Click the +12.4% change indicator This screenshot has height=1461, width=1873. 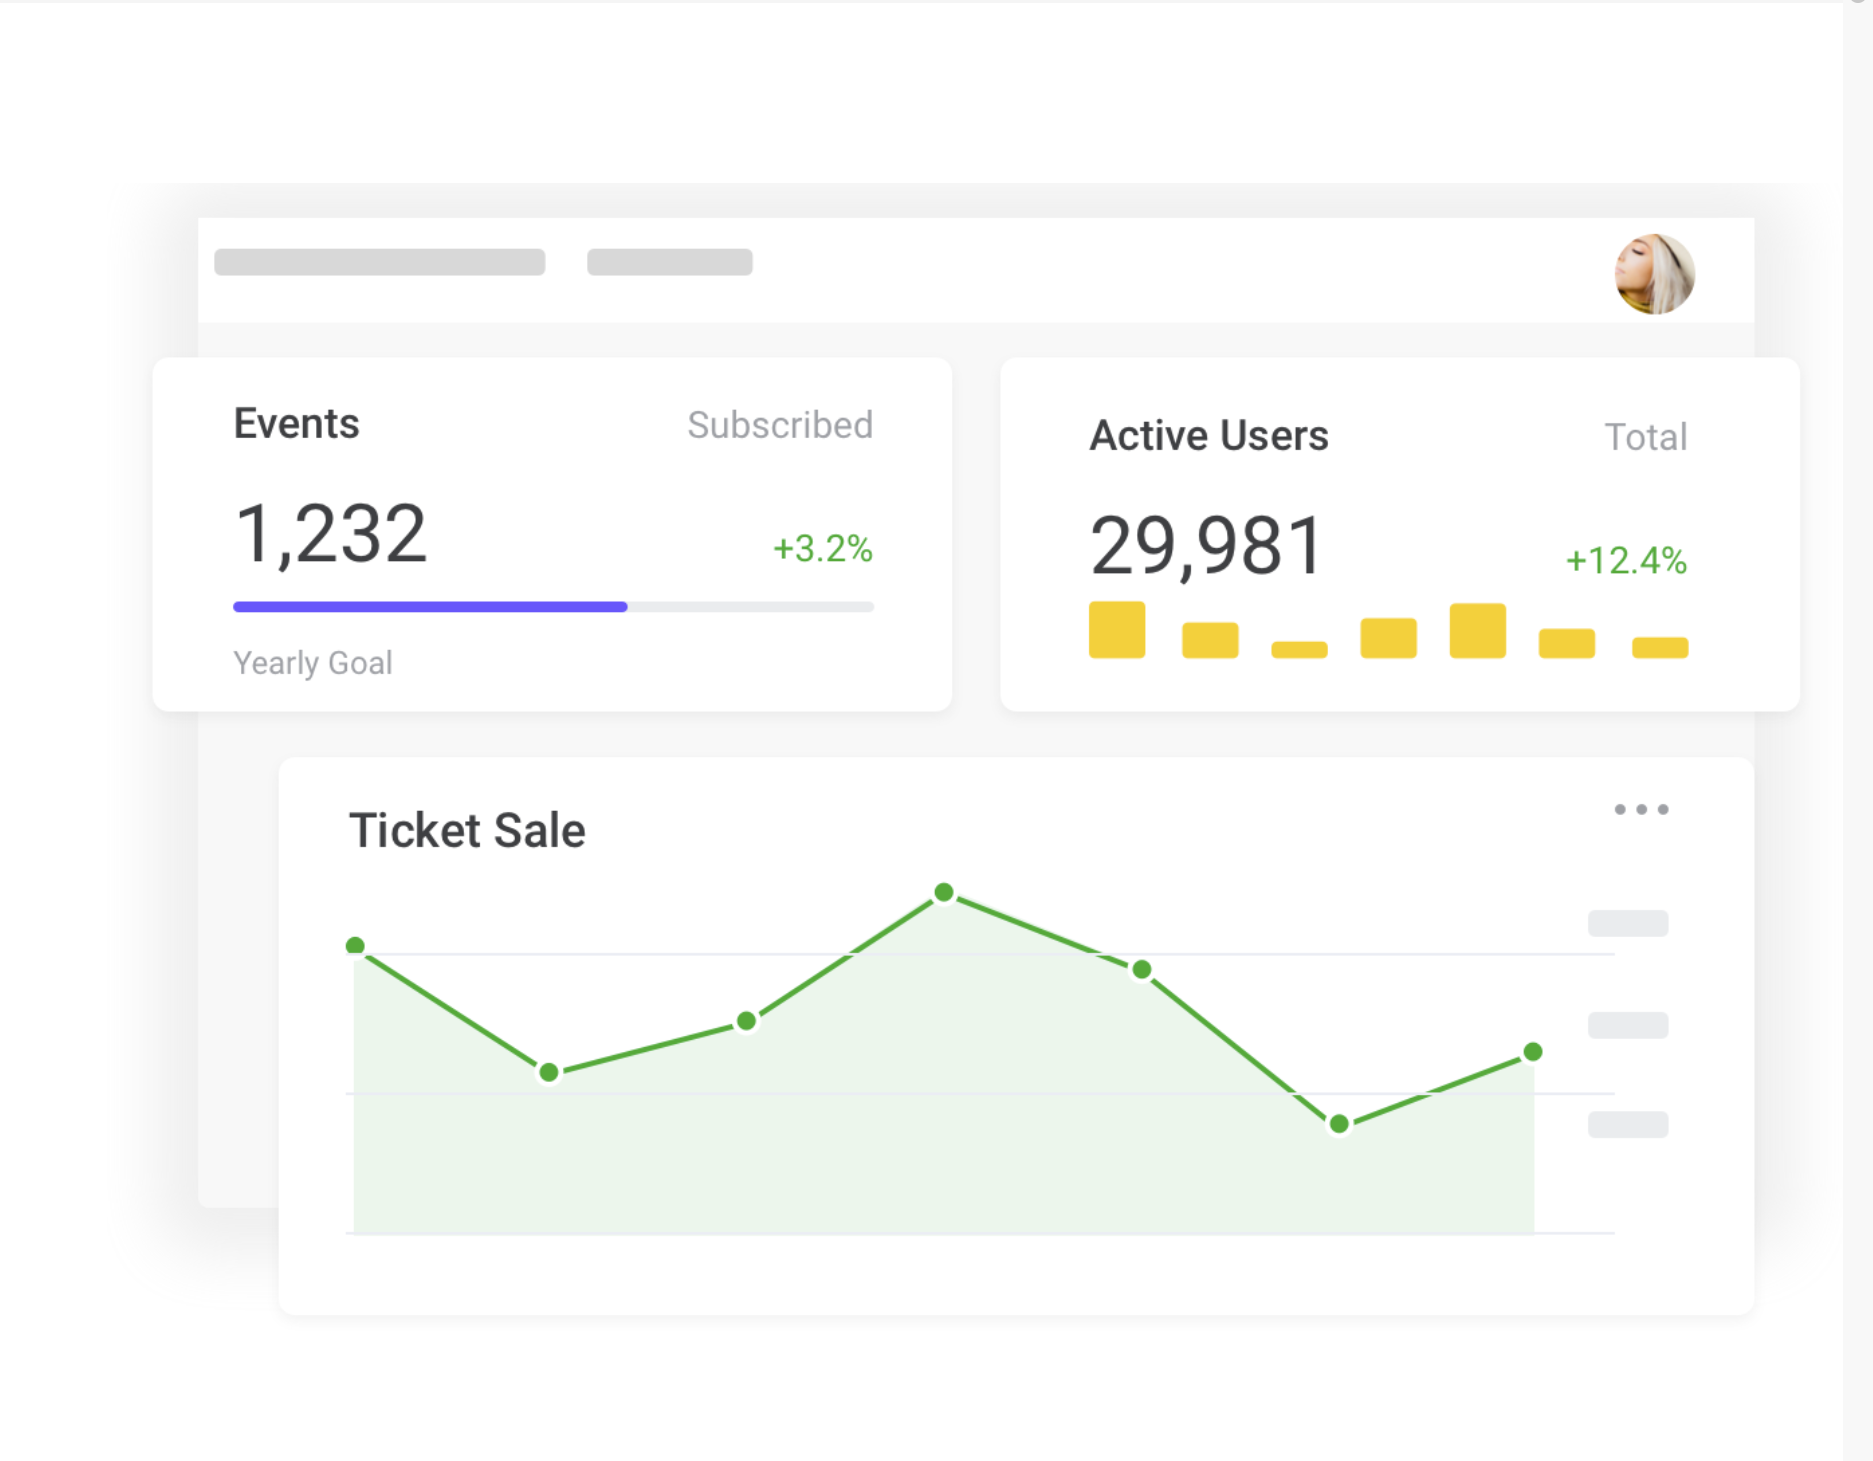pyautogui.click(x=1626, y=560)
